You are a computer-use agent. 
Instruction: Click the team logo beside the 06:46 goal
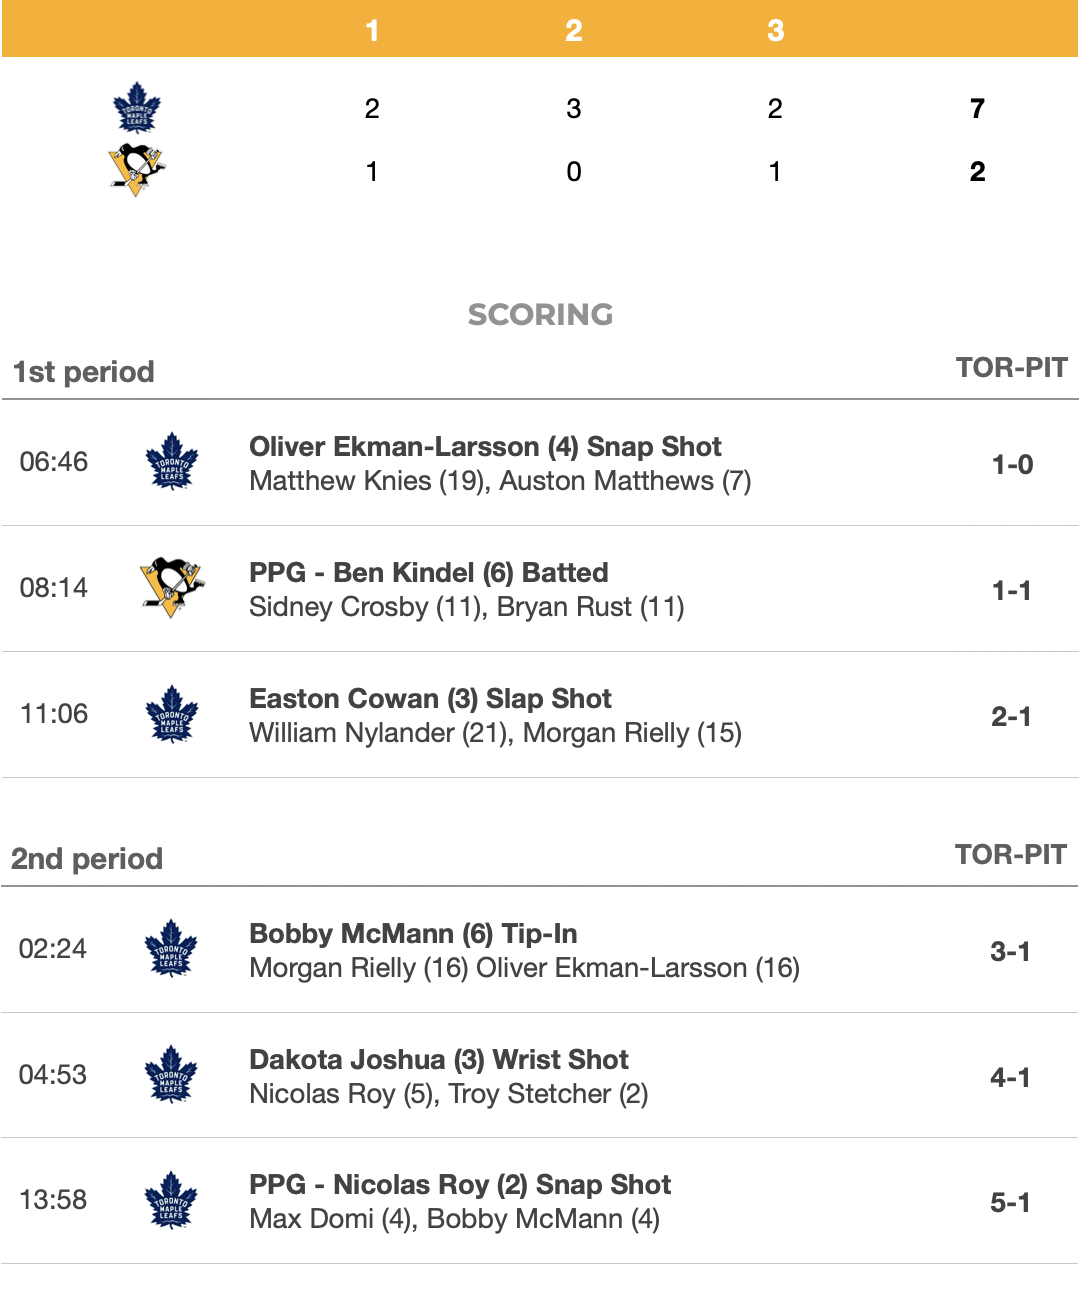coord(172,461)
